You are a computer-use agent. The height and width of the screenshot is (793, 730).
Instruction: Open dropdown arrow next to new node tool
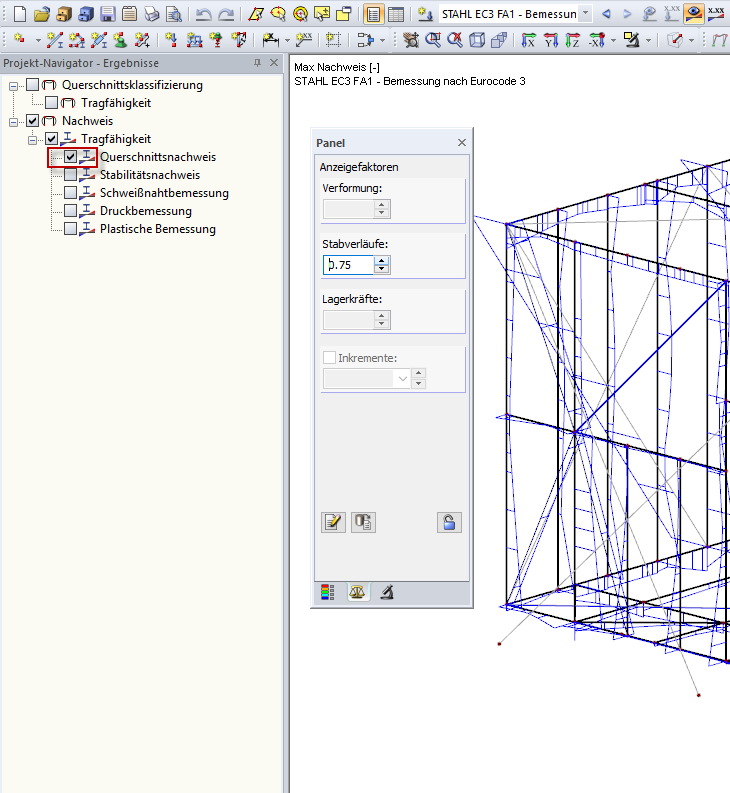pos(38,40)
